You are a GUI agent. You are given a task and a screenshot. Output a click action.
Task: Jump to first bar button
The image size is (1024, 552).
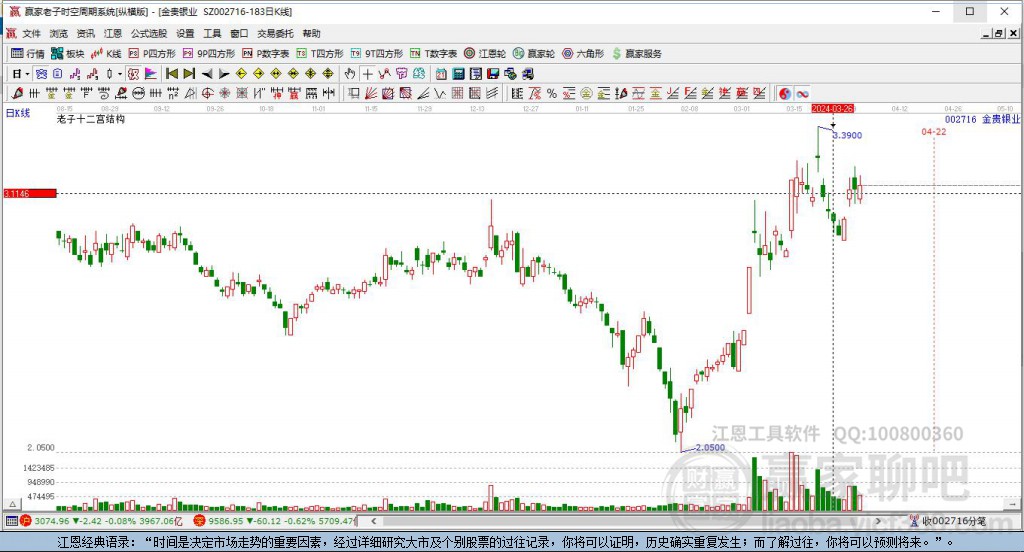click(172, 74)
